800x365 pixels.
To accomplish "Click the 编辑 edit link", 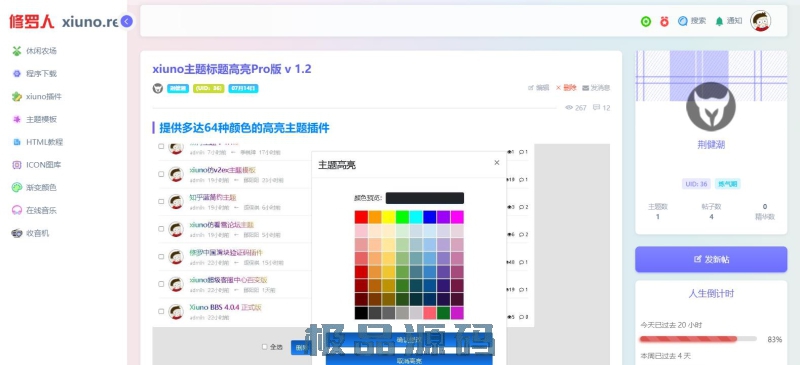I will tap(538, 88).
